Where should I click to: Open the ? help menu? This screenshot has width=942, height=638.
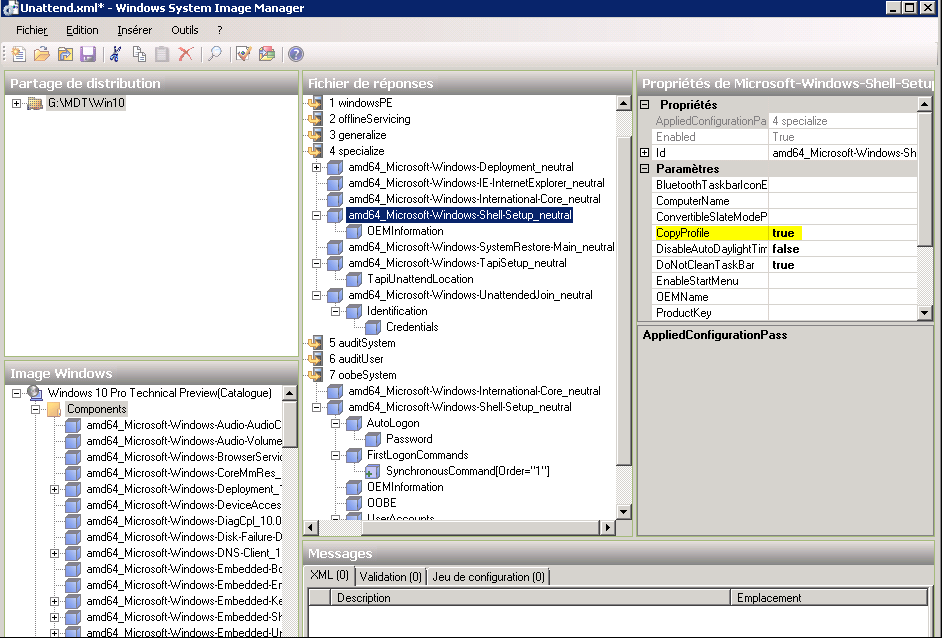[219, 30]
